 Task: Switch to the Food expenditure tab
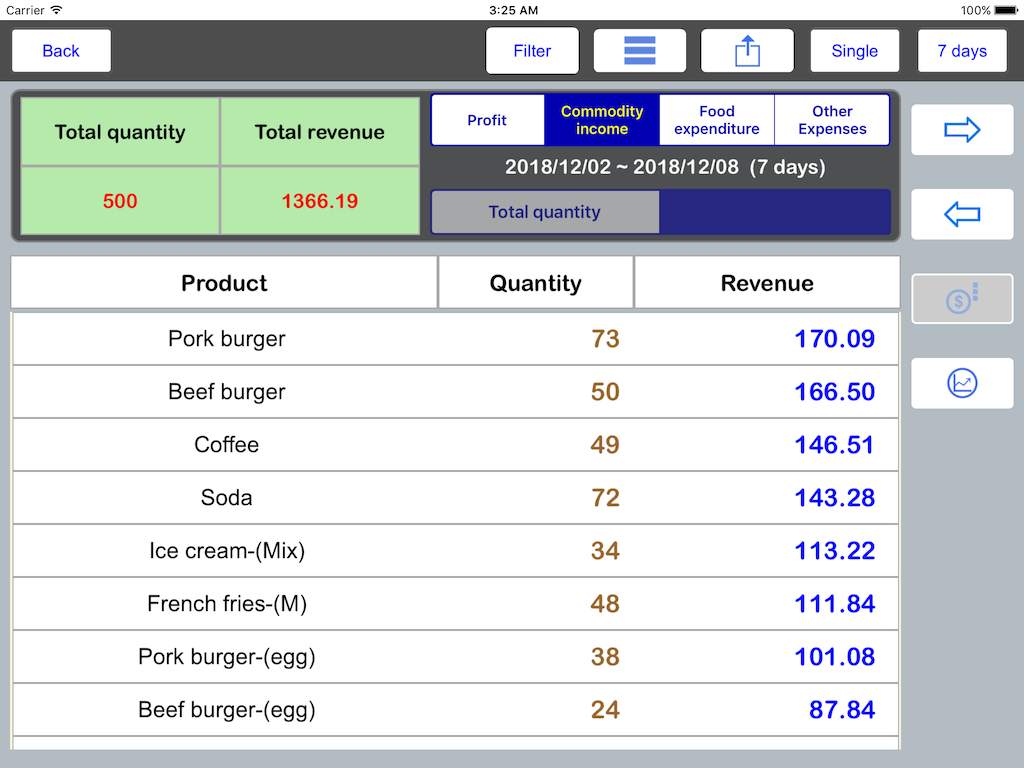pos(716,119)
